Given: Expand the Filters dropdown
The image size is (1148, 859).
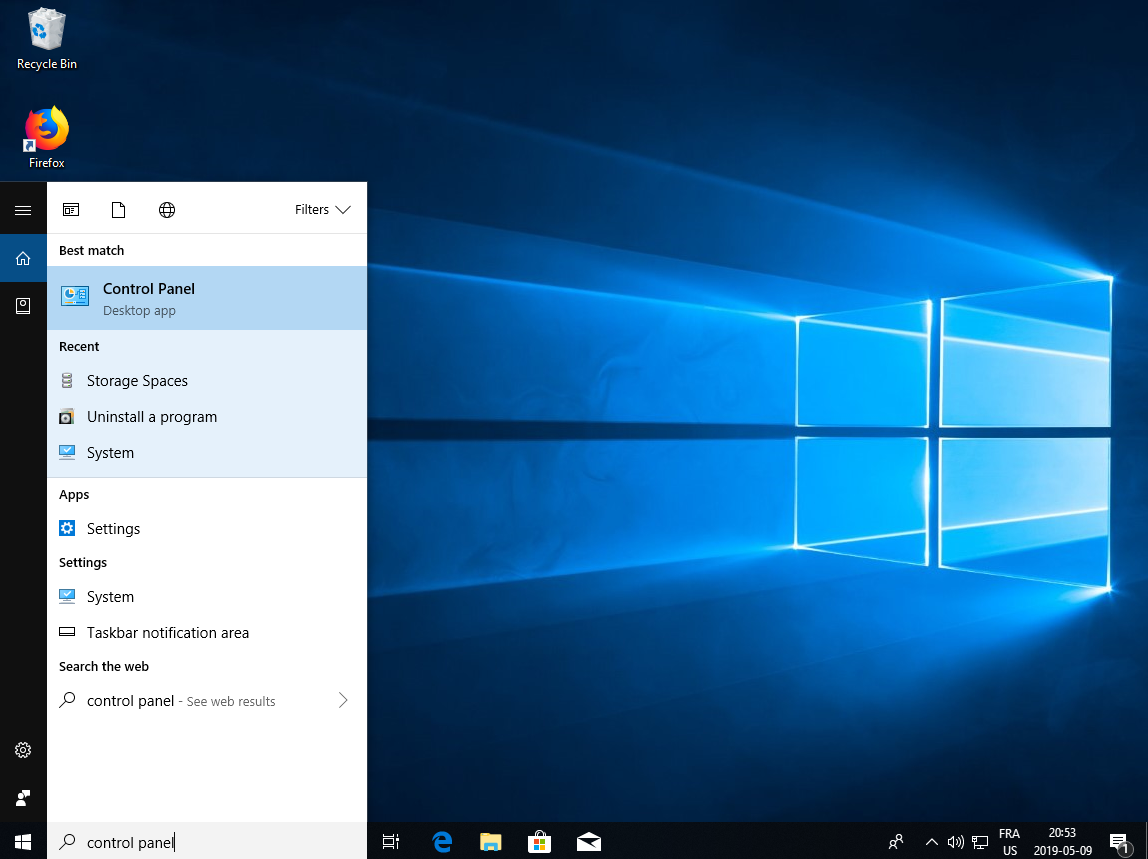Looking at the screenshot, I should (322, 210).
